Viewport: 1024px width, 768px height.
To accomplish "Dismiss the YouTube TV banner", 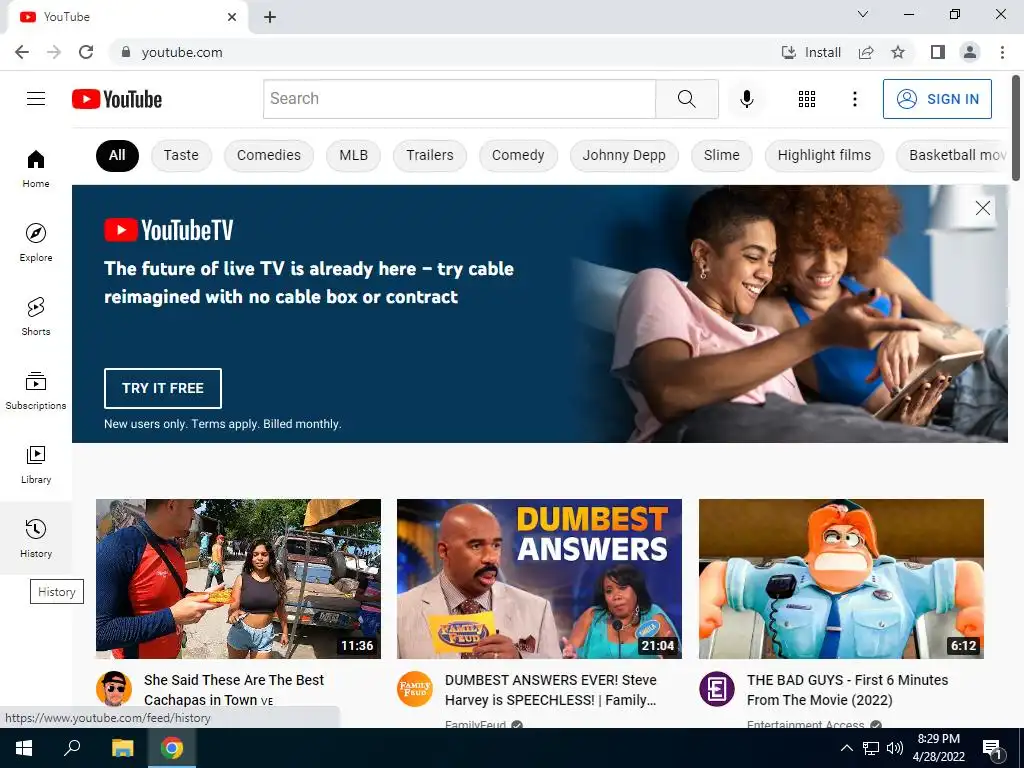I will (982, 208).
